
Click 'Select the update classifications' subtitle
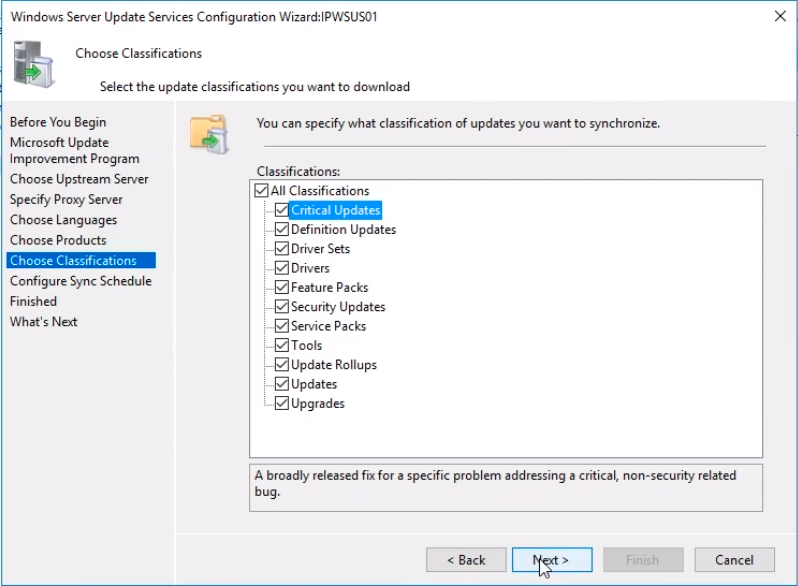[x=254, y=87]
